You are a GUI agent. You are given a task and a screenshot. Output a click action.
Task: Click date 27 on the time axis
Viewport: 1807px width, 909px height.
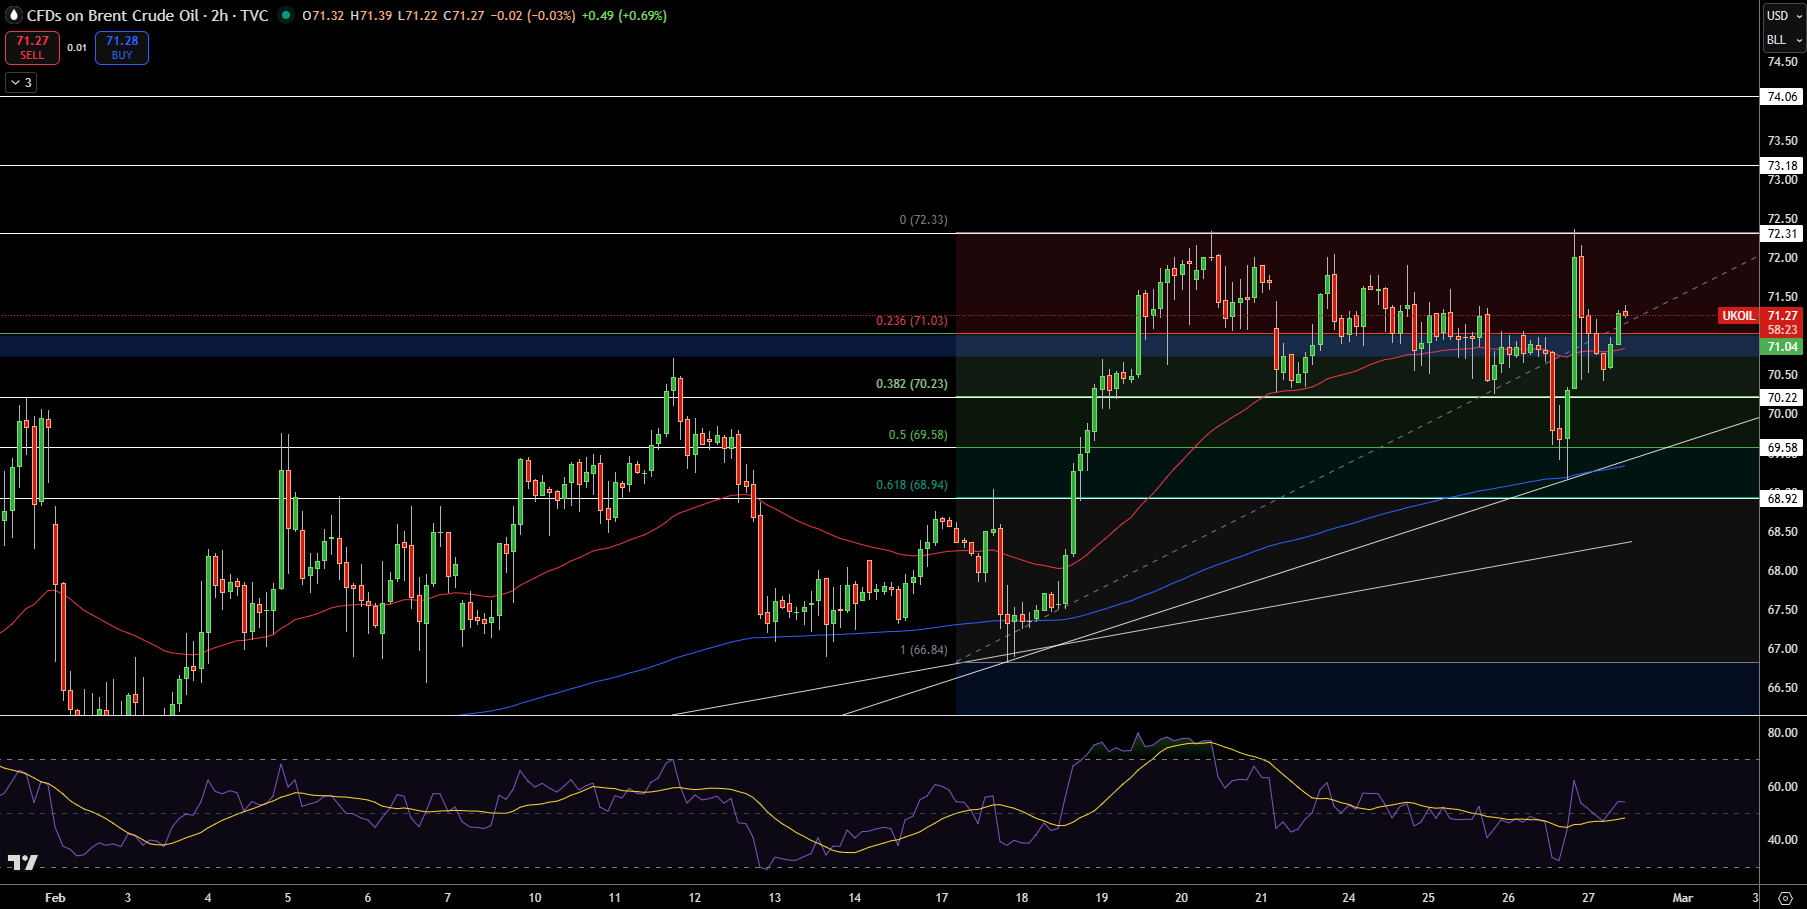point(1588,898)
